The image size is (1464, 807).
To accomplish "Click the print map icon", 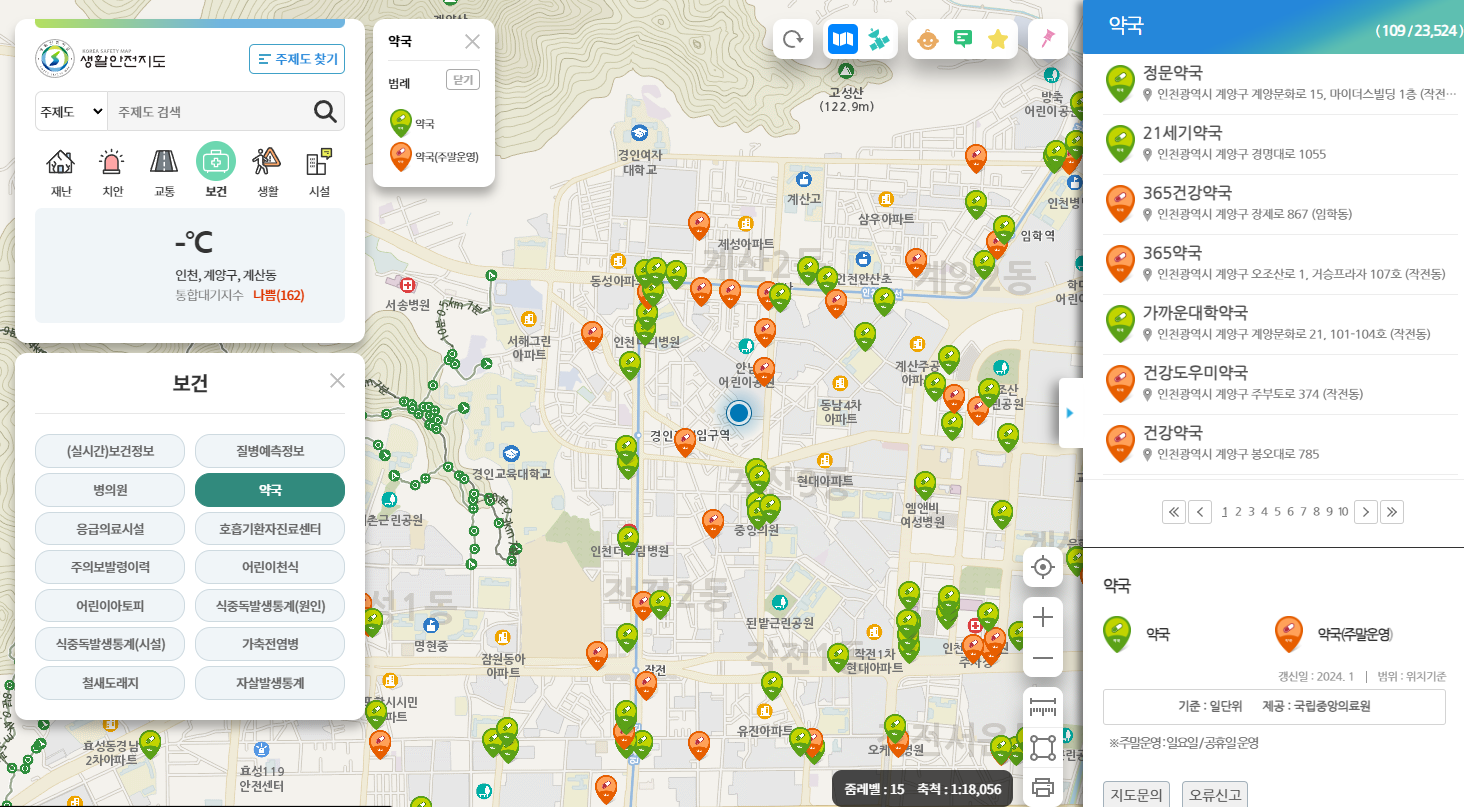I will (1043, 787).
